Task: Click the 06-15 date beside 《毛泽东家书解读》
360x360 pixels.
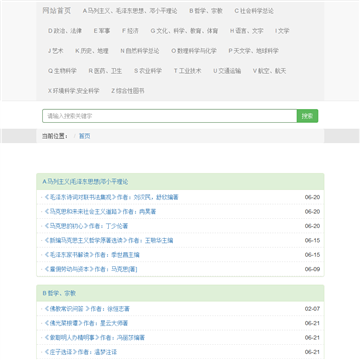Action: tap(312, 255)
